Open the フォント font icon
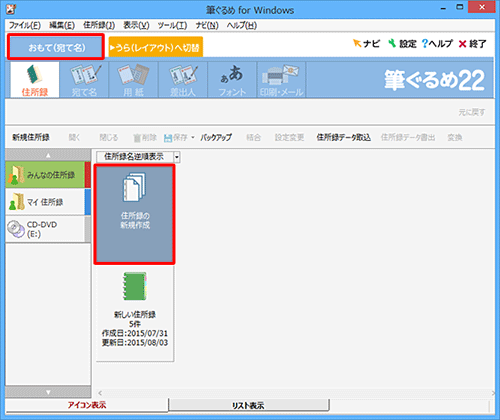Image resolution: width=500 pixels, height=420 pixels. point(232,80)
